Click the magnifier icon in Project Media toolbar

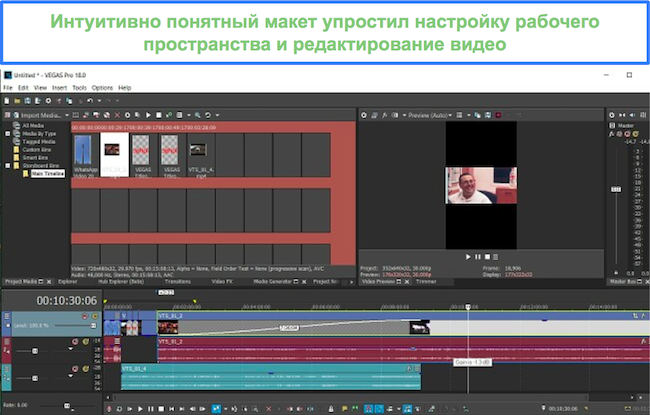[198, 115]
